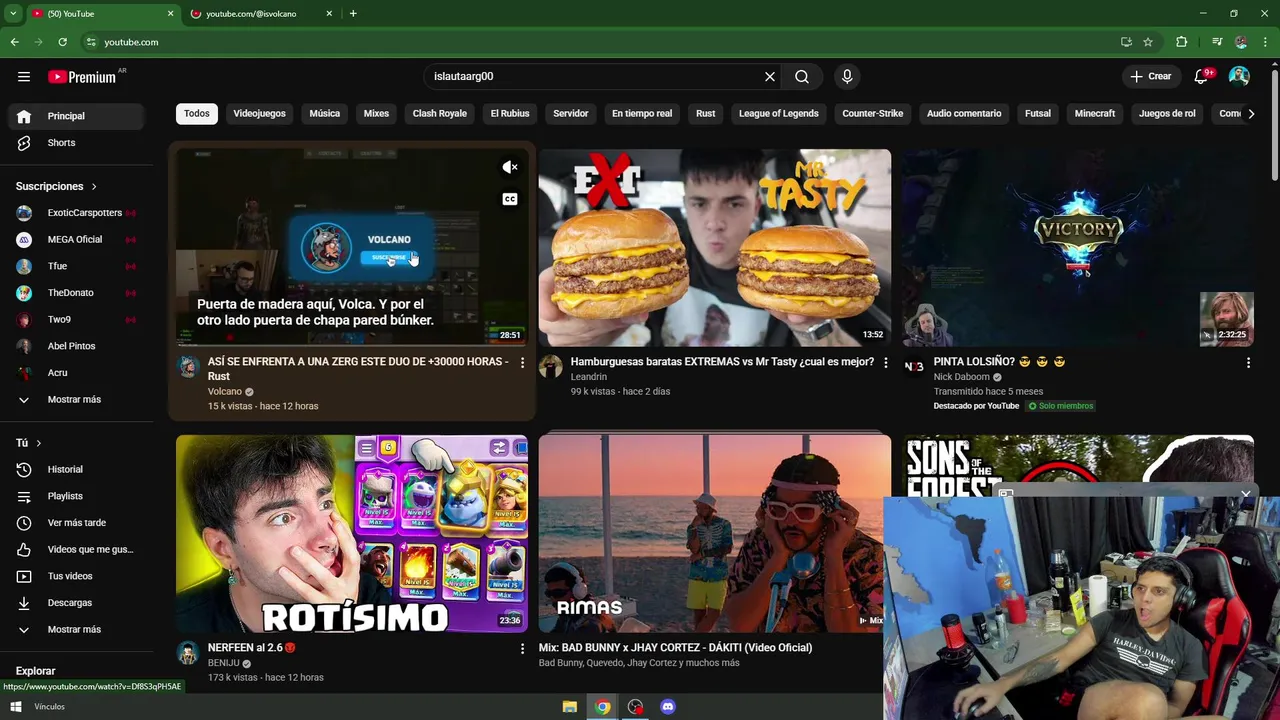Open File Explorer from taskbar

[x=570, y=707]
